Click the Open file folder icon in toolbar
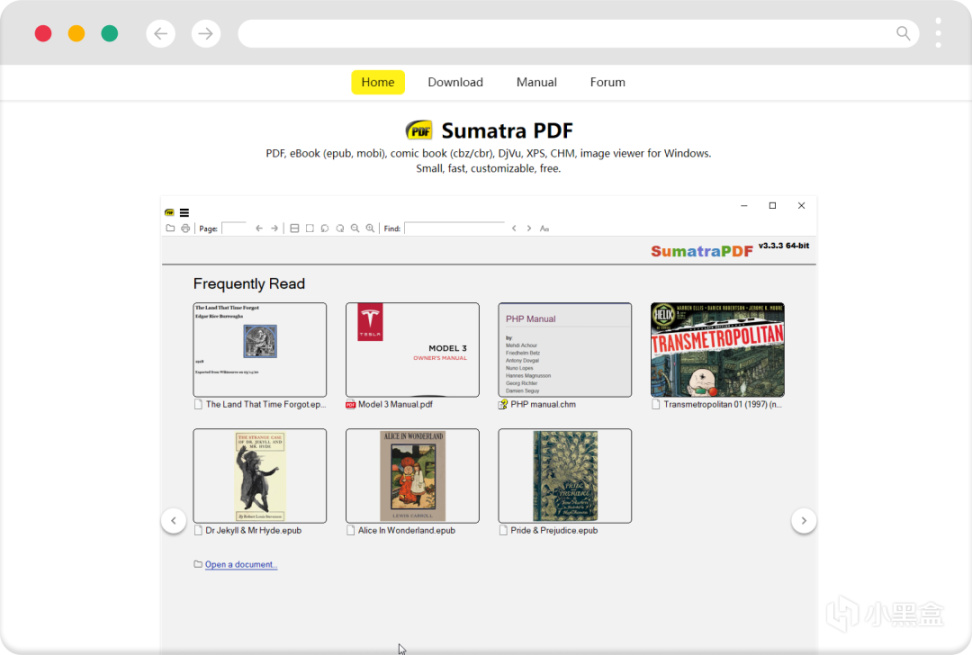The height and width of the screenshot is (655, 972). pos(170,228)
